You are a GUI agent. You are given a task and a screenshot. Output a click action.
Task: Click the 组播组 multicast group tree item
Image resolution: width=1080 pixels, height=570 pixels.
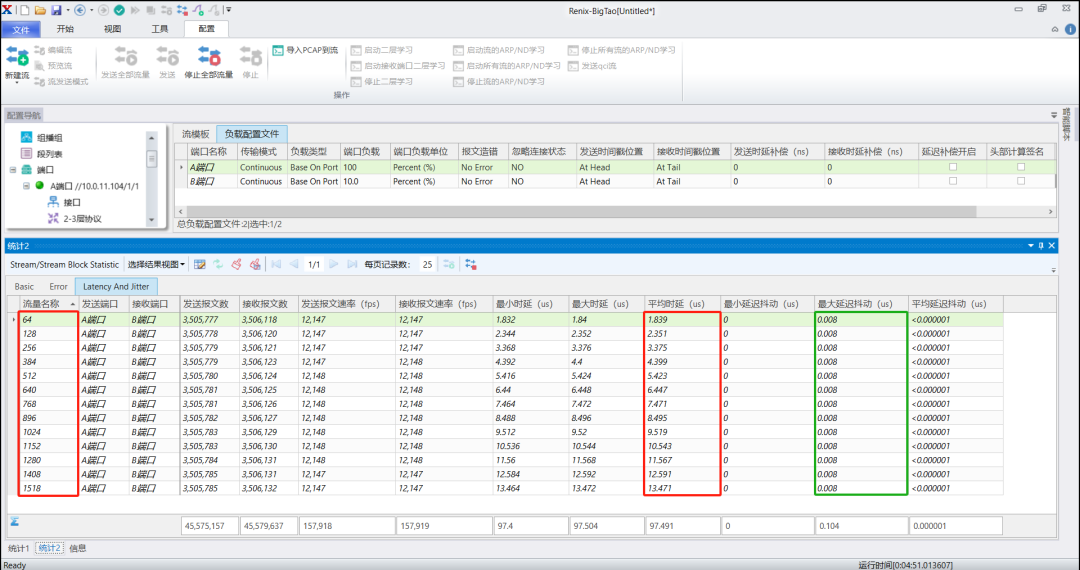(x=41, y=138)
